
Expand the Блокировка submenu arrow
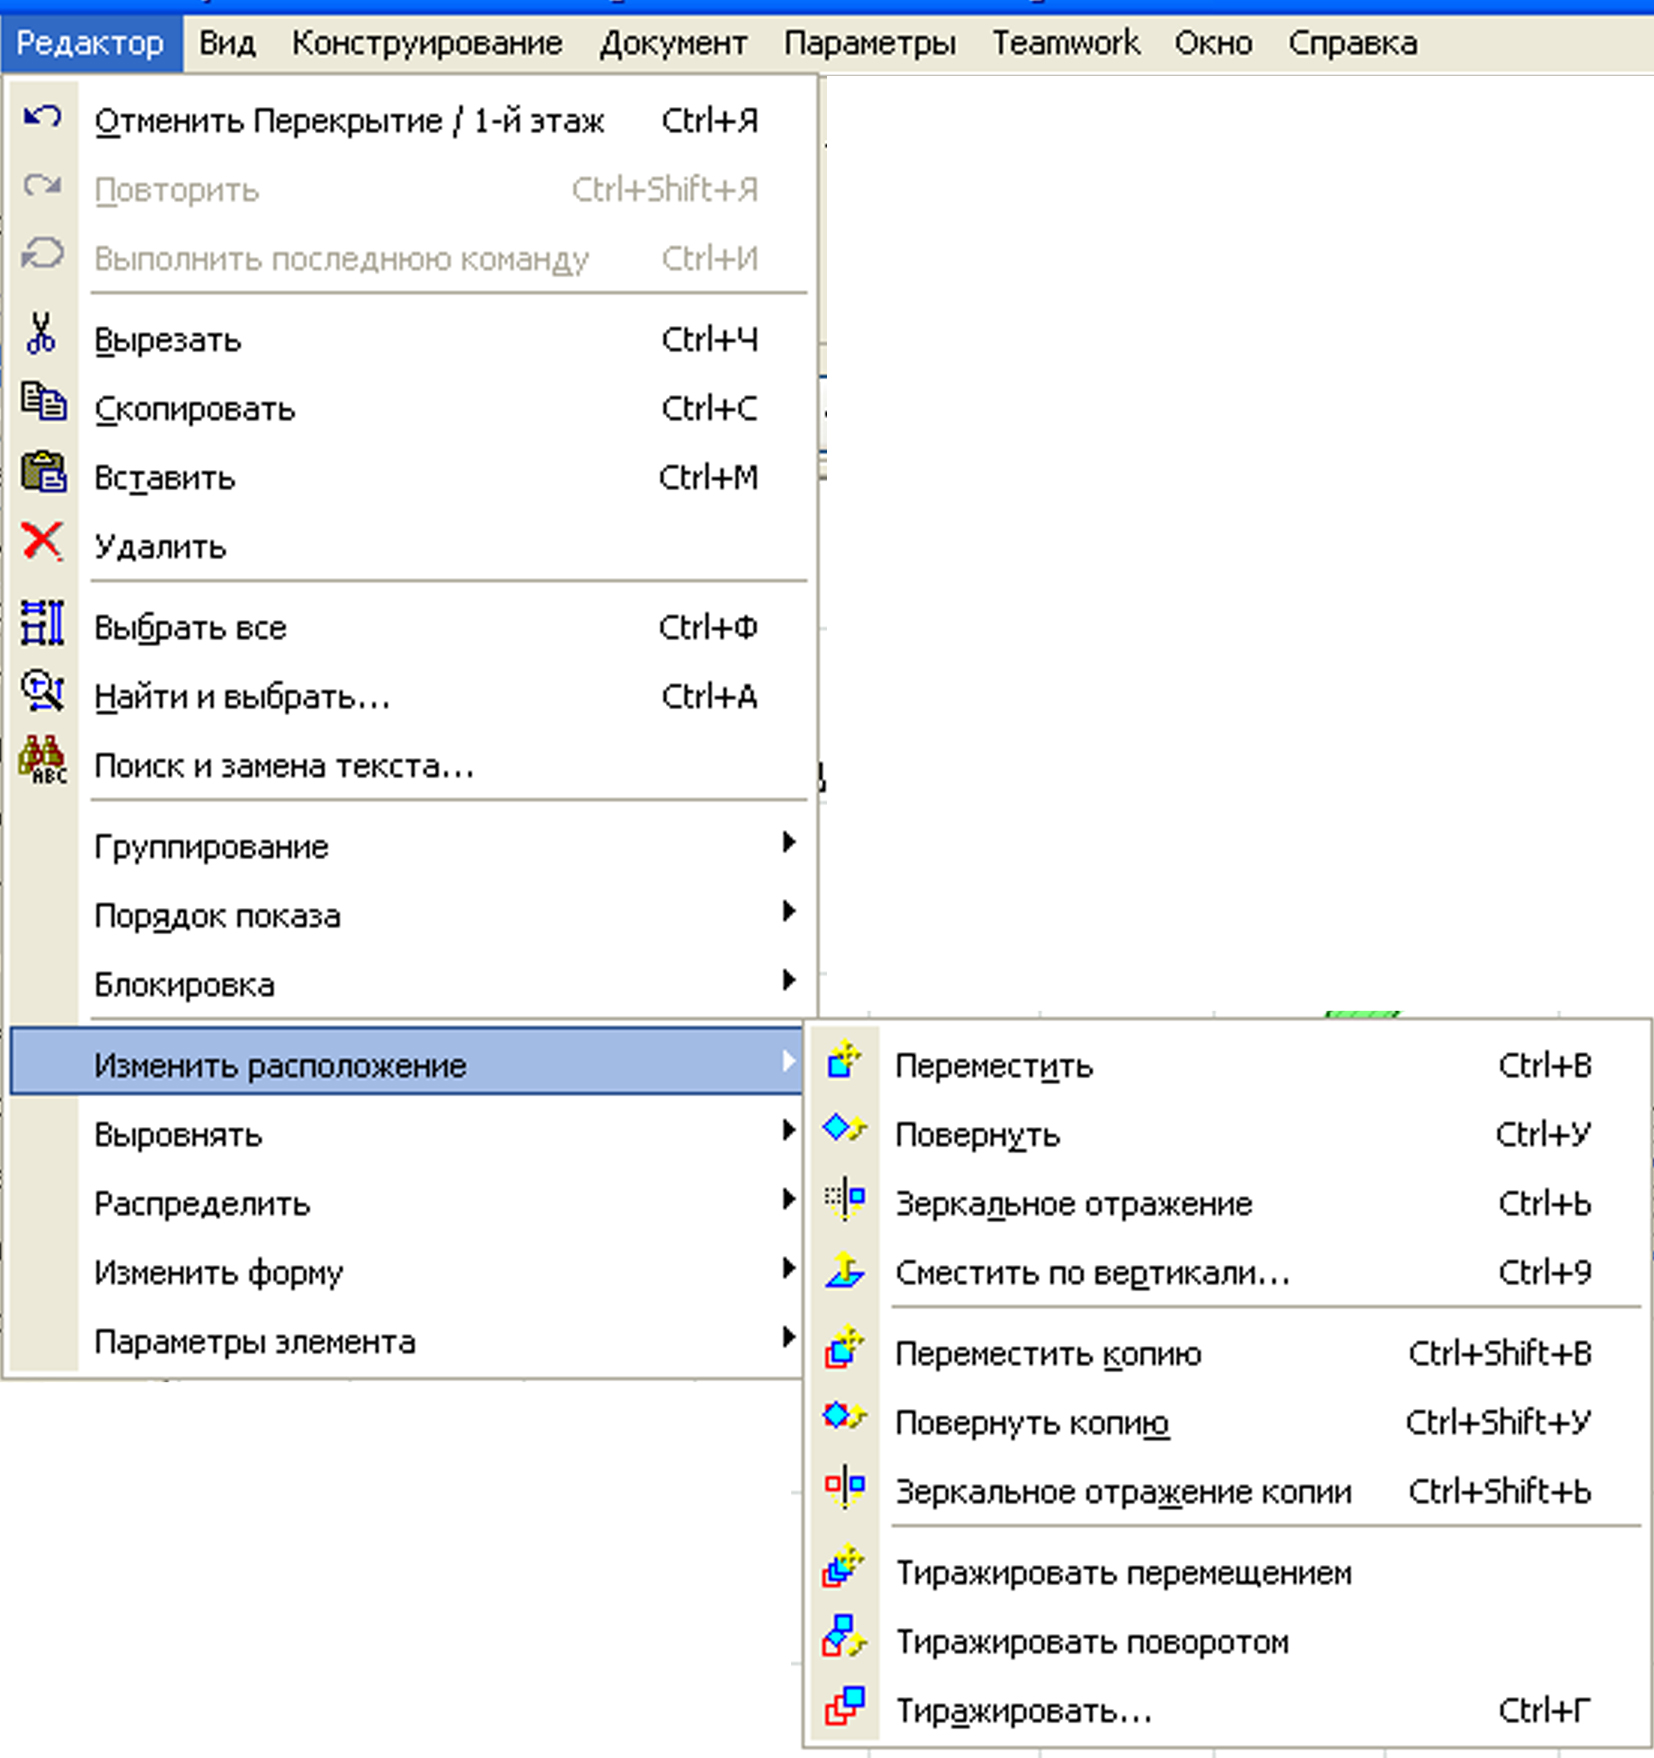click(789, 981)
